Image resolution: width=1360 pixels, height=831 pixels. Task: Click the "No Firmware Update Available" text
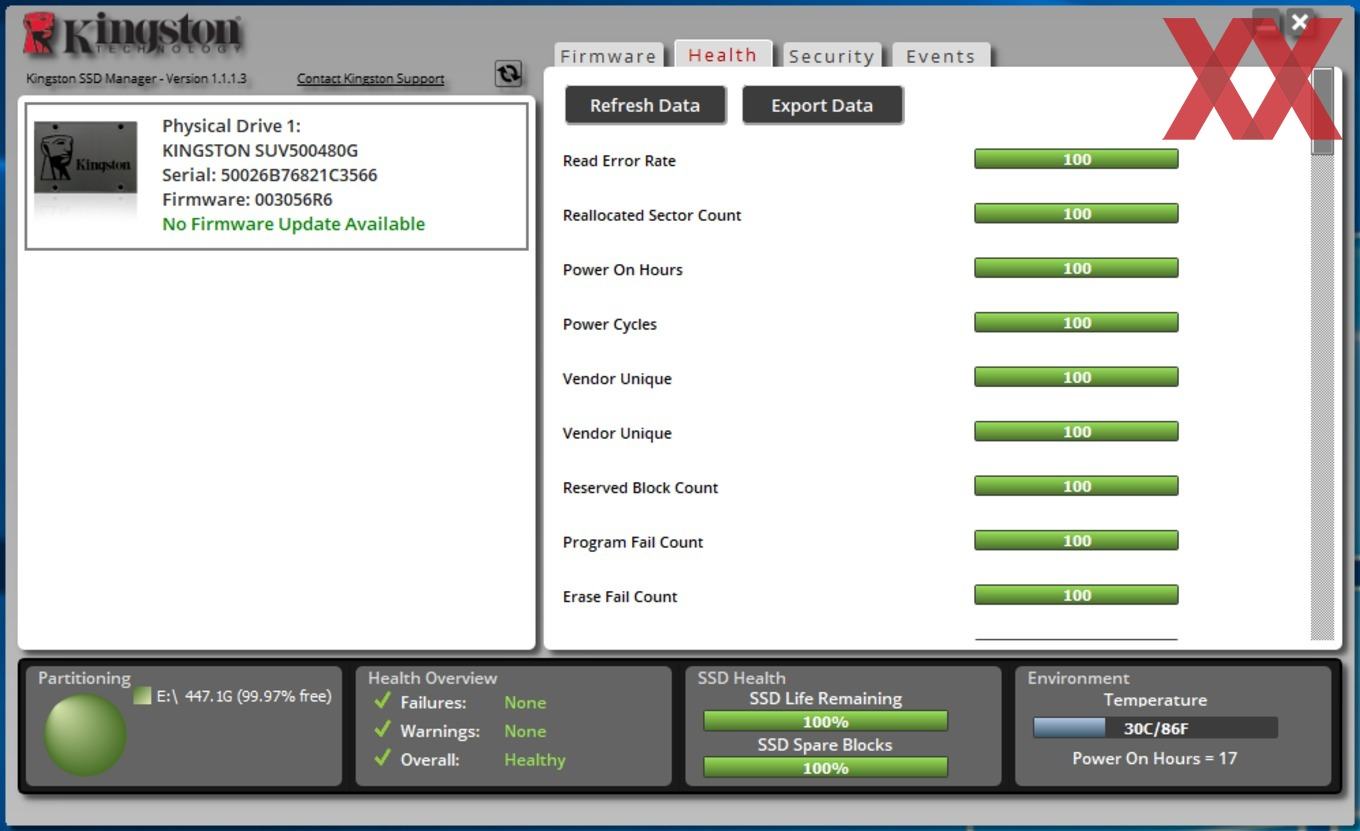click(x=293, y=224)
